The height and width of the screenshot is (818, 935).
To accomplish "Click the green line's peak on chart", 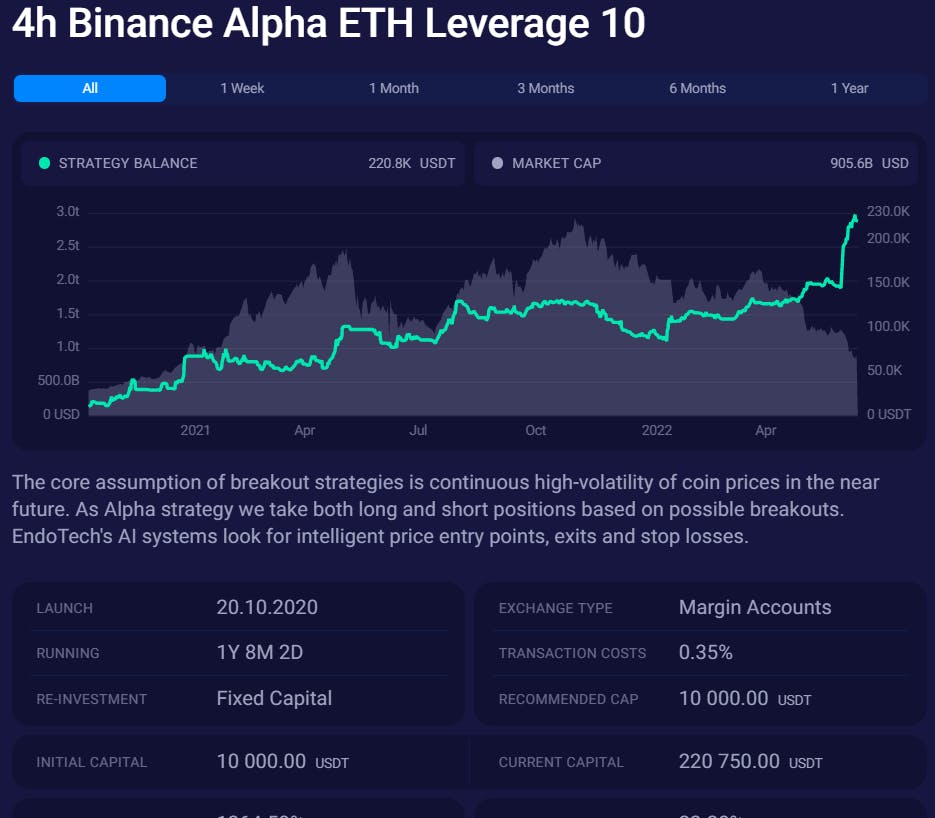I will pos(855,217).
